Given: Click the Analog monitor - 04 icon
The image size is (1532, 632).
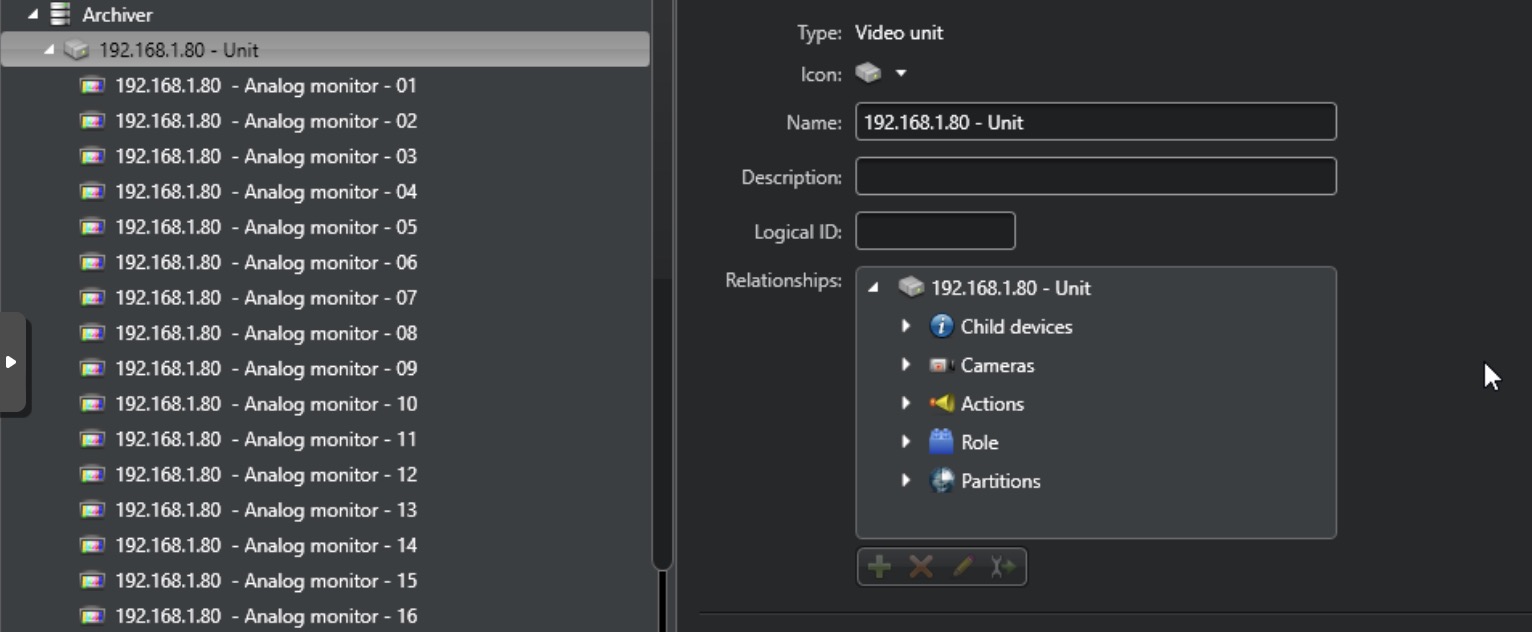Looking at the screenshot, I should click(x=92, y=192).
